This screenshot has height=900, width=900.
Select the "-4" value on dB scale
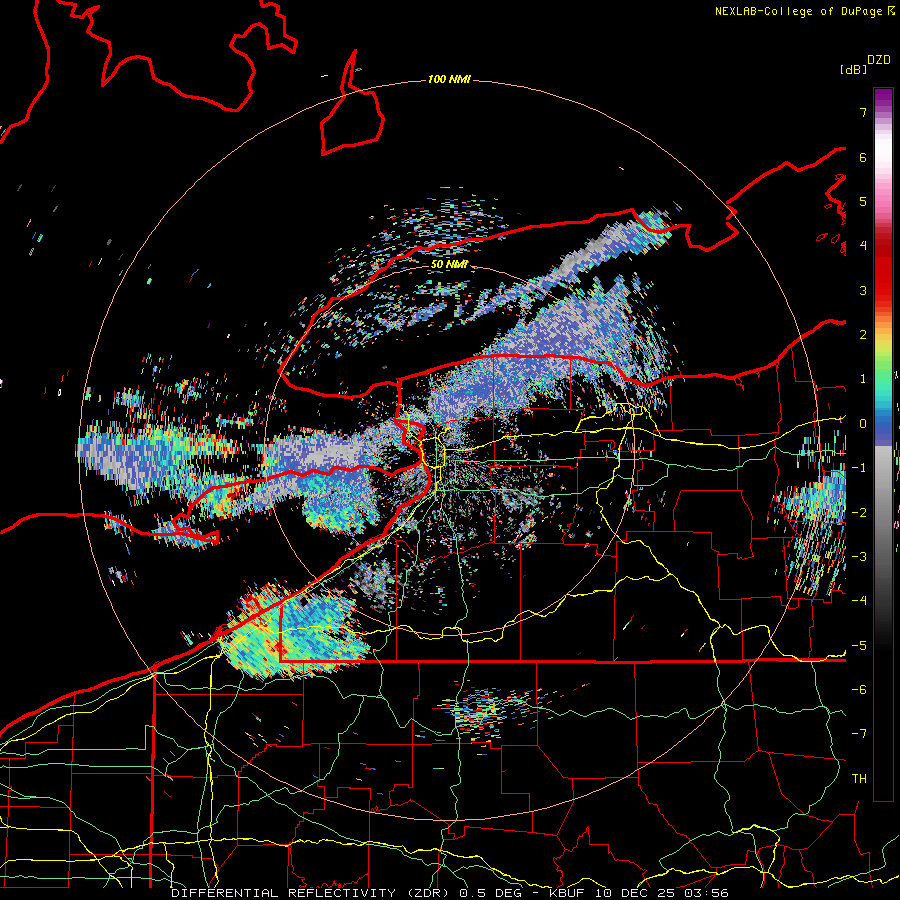[859, 600]
